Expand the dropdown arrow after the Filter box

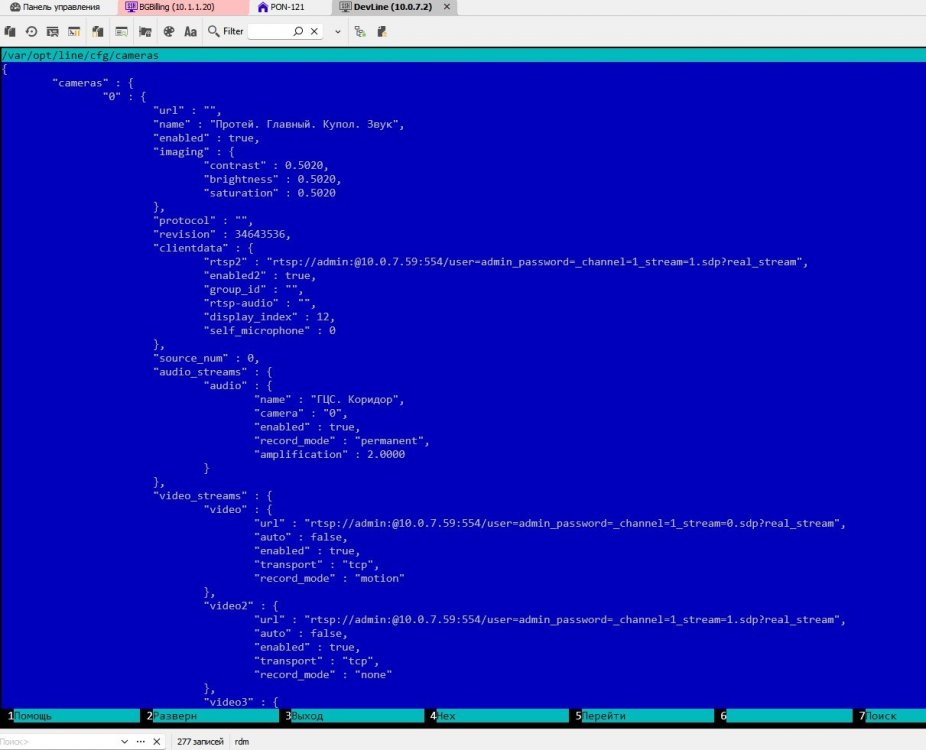click(338, 31)
